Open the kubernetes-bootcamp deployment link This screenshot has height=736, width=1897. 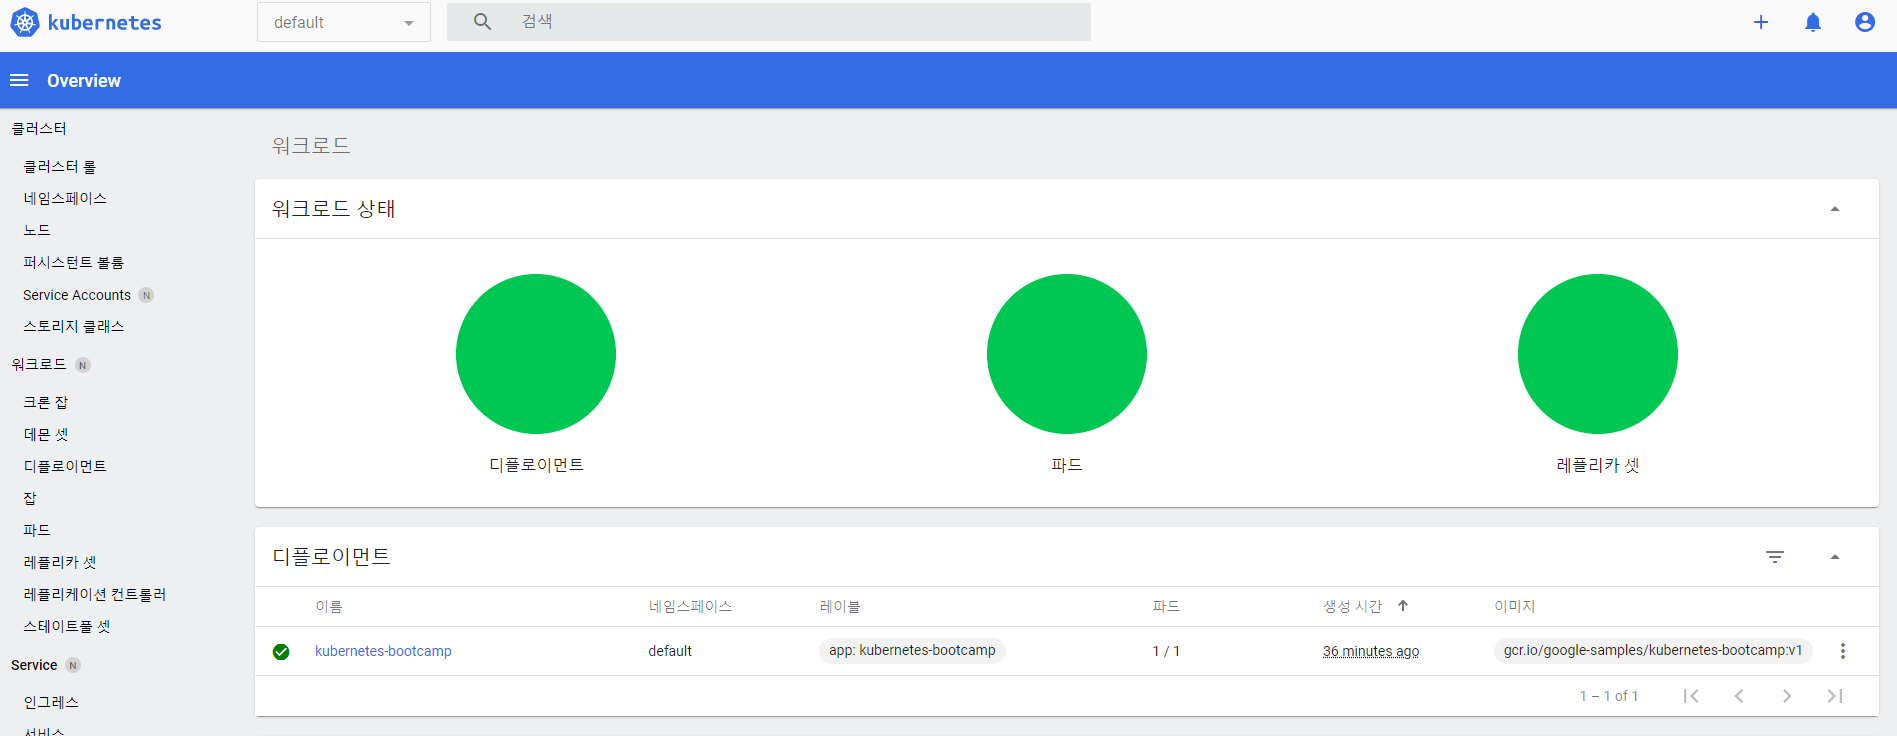point(383,651)
